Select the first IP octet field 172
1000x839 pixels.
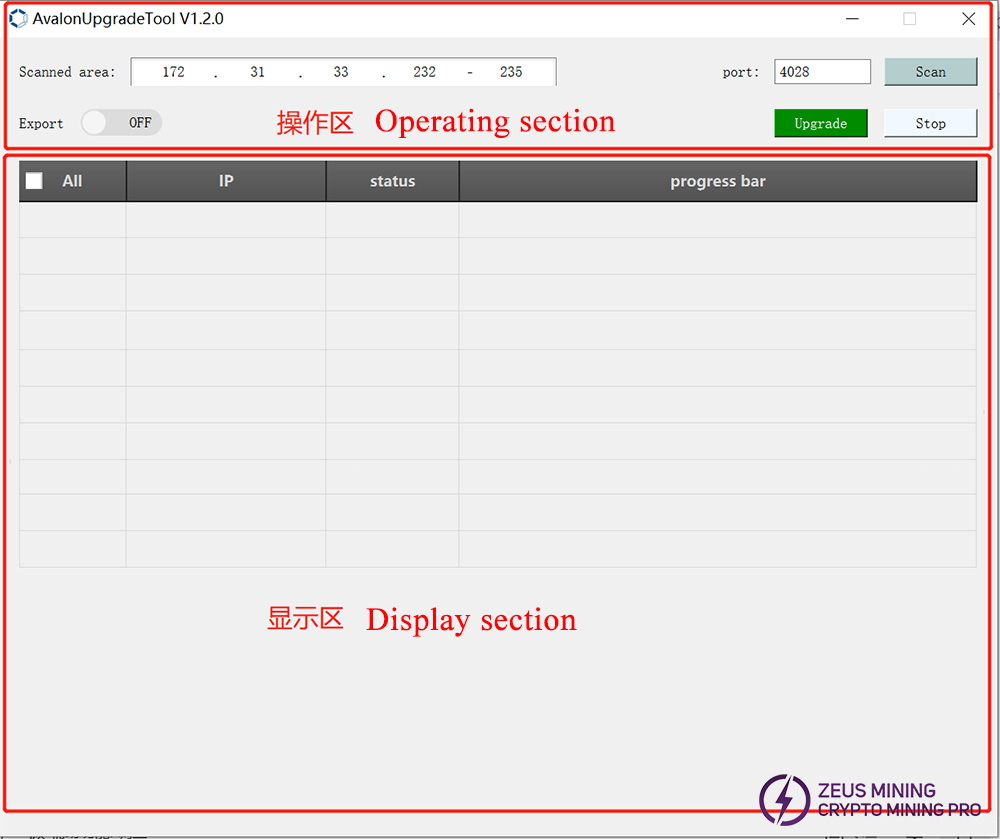click(173, 72)
